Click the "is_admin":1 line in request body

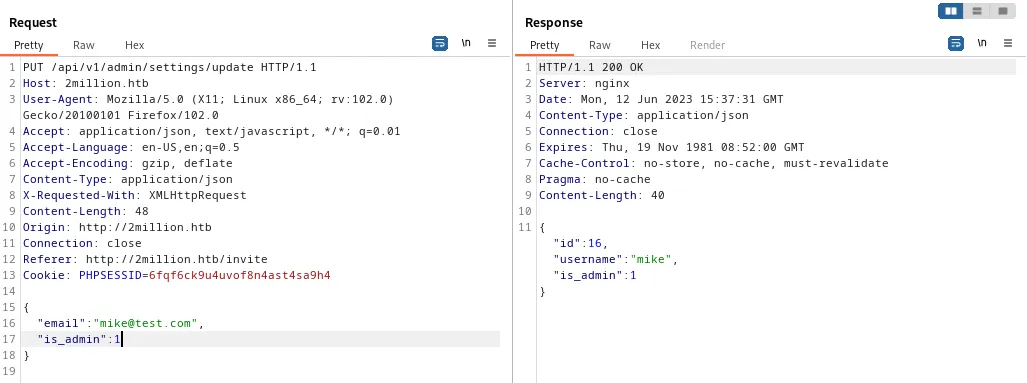click(x=79, y=339)
